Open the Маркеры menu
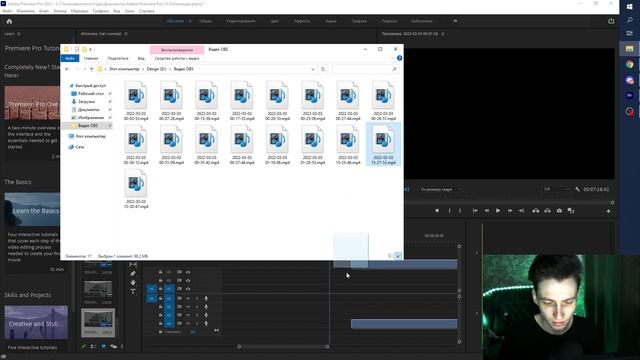Viewport: 640px width, 360px height. click(x=80, y=11)
